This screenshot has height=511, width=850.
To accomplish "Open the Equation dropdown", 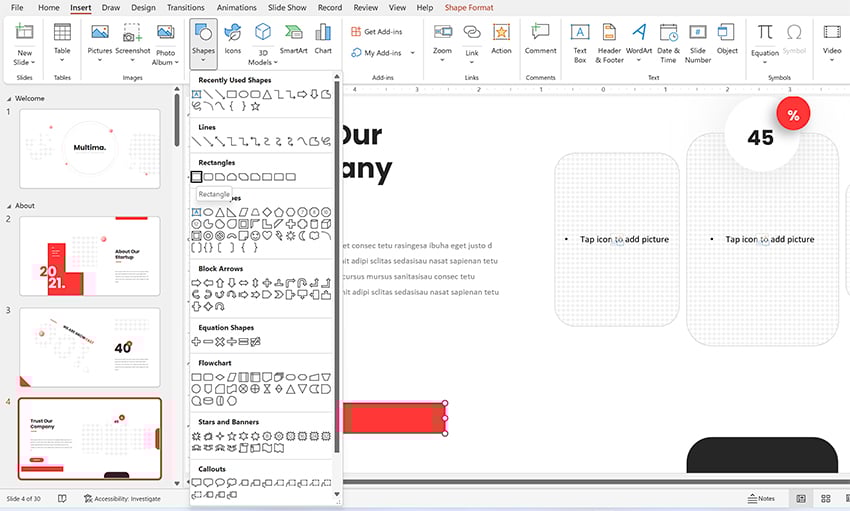I will [765, 61].
